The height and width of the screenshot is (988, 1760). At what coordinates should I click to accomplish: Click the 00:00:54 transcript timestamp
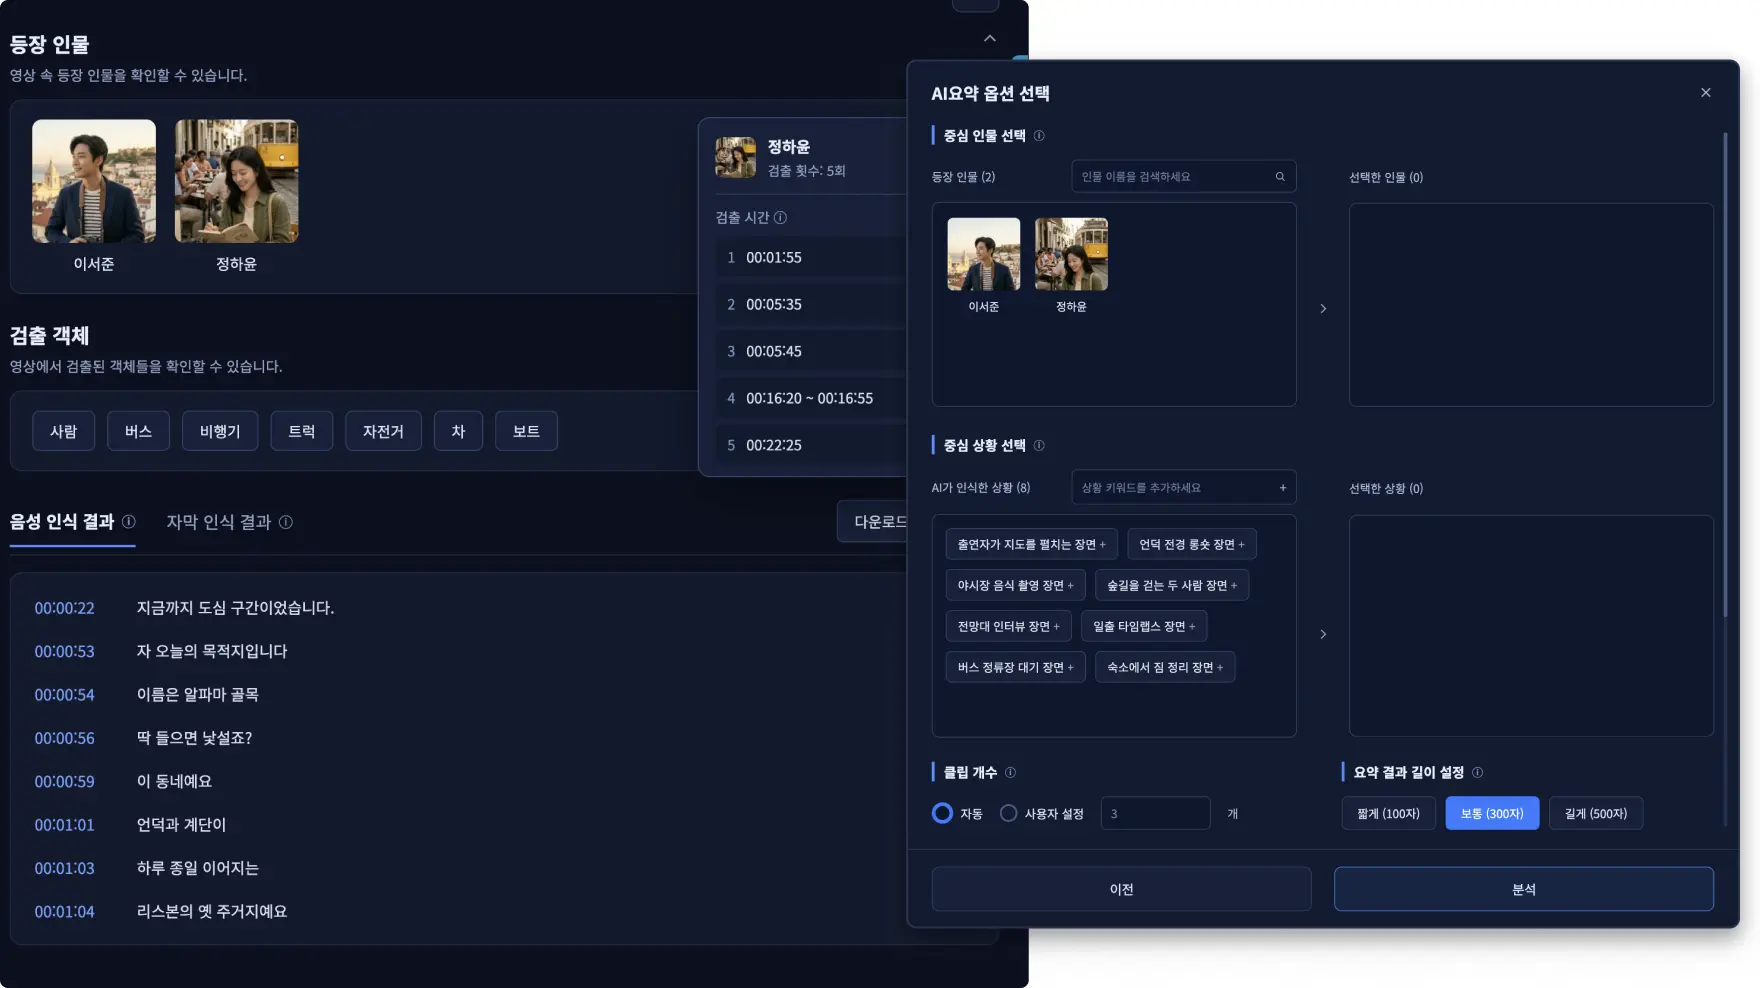pyautogui.click(x=64, y=695)
